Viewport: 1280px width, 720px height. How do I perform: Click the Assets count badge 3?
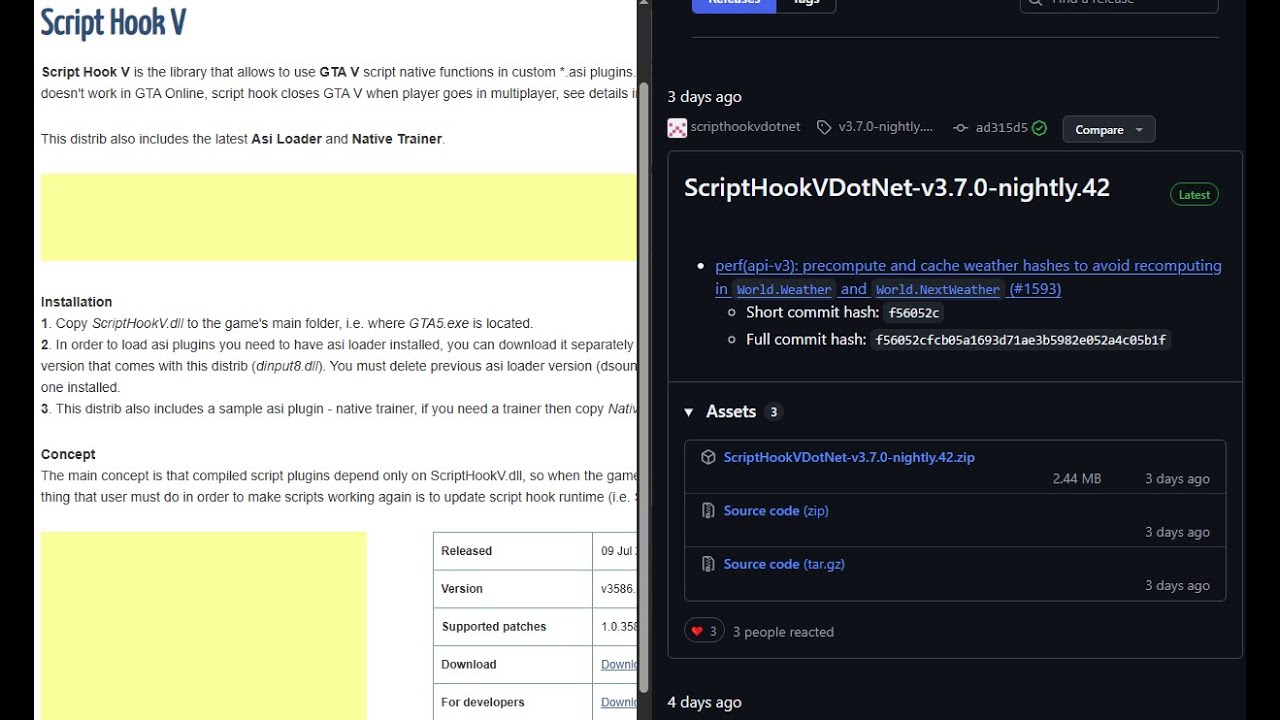(773, 412)
